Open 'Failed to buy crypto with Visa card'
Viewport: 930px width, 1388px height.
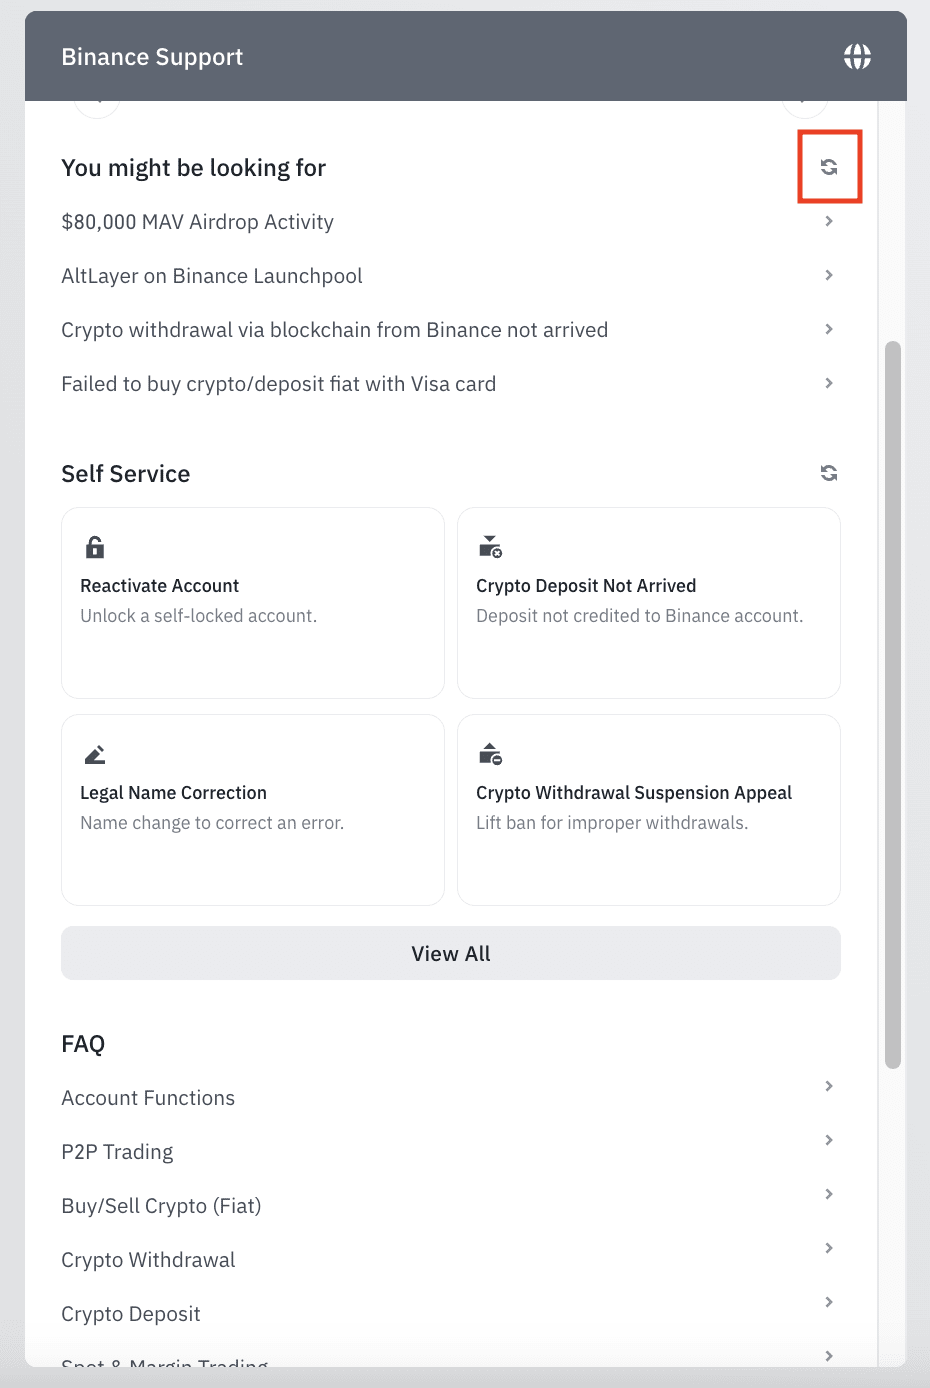tap(278, 384)
